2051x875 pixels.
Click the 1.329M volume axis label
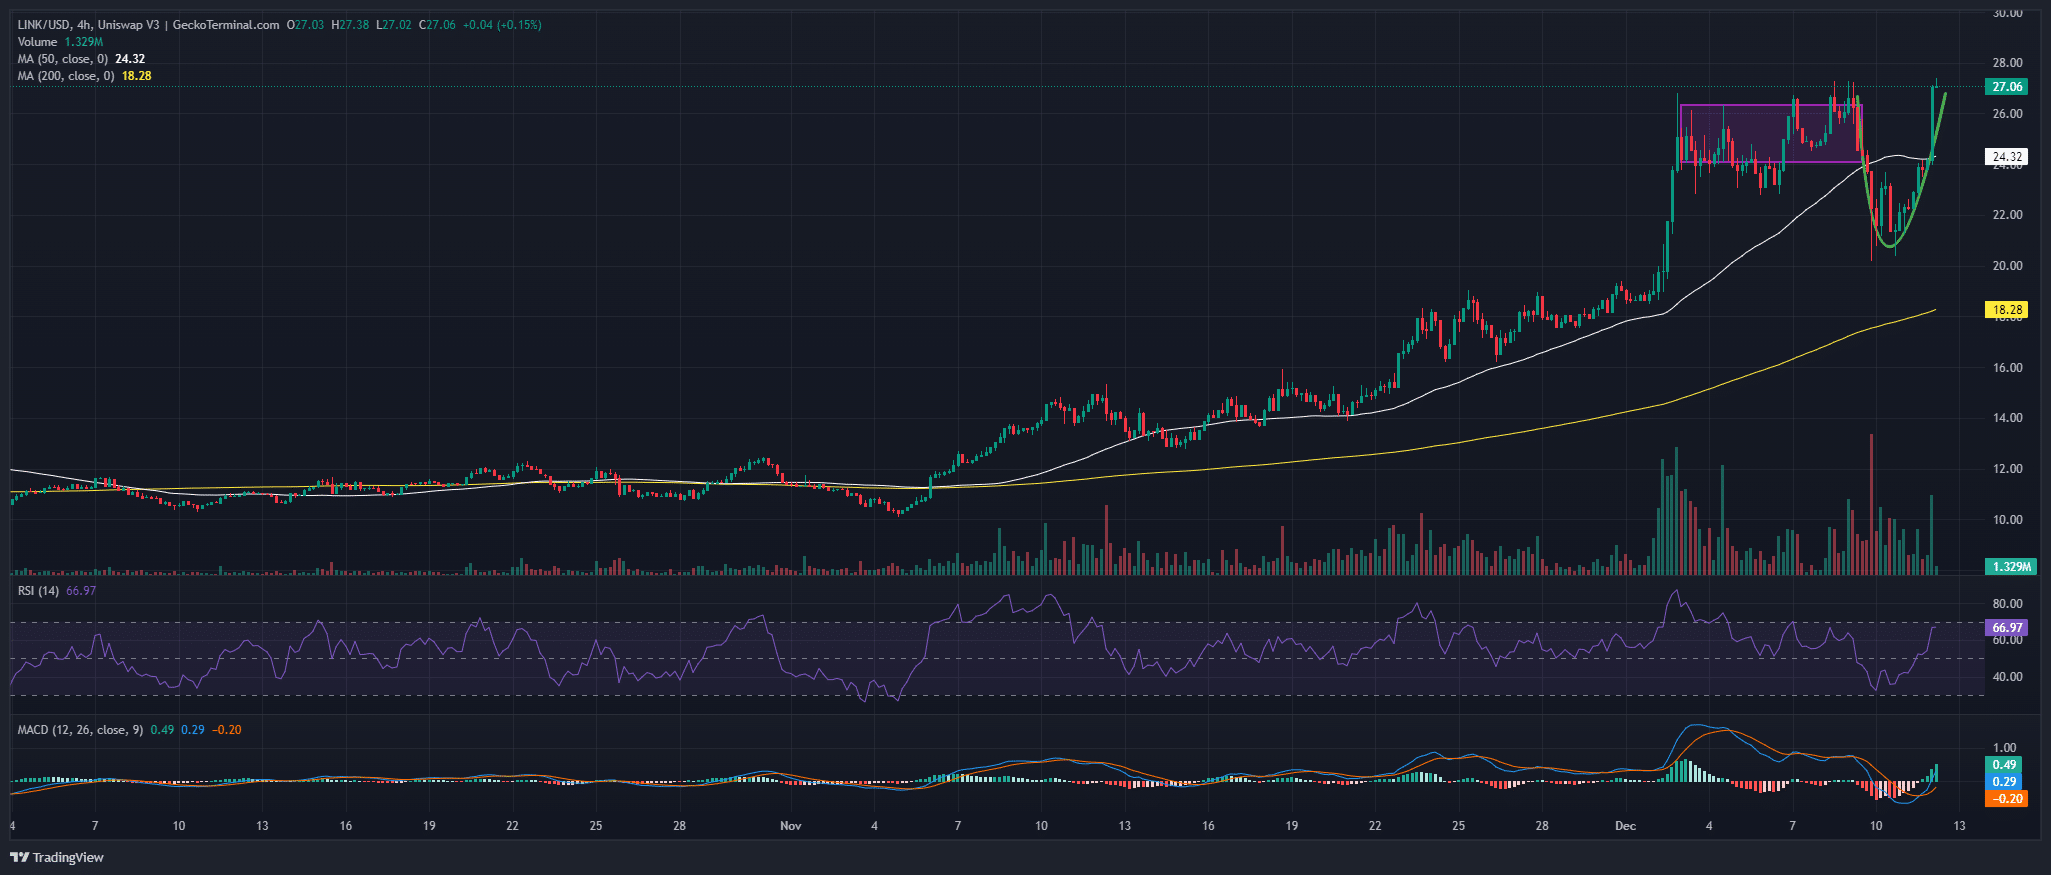(x=2011, y=567)
